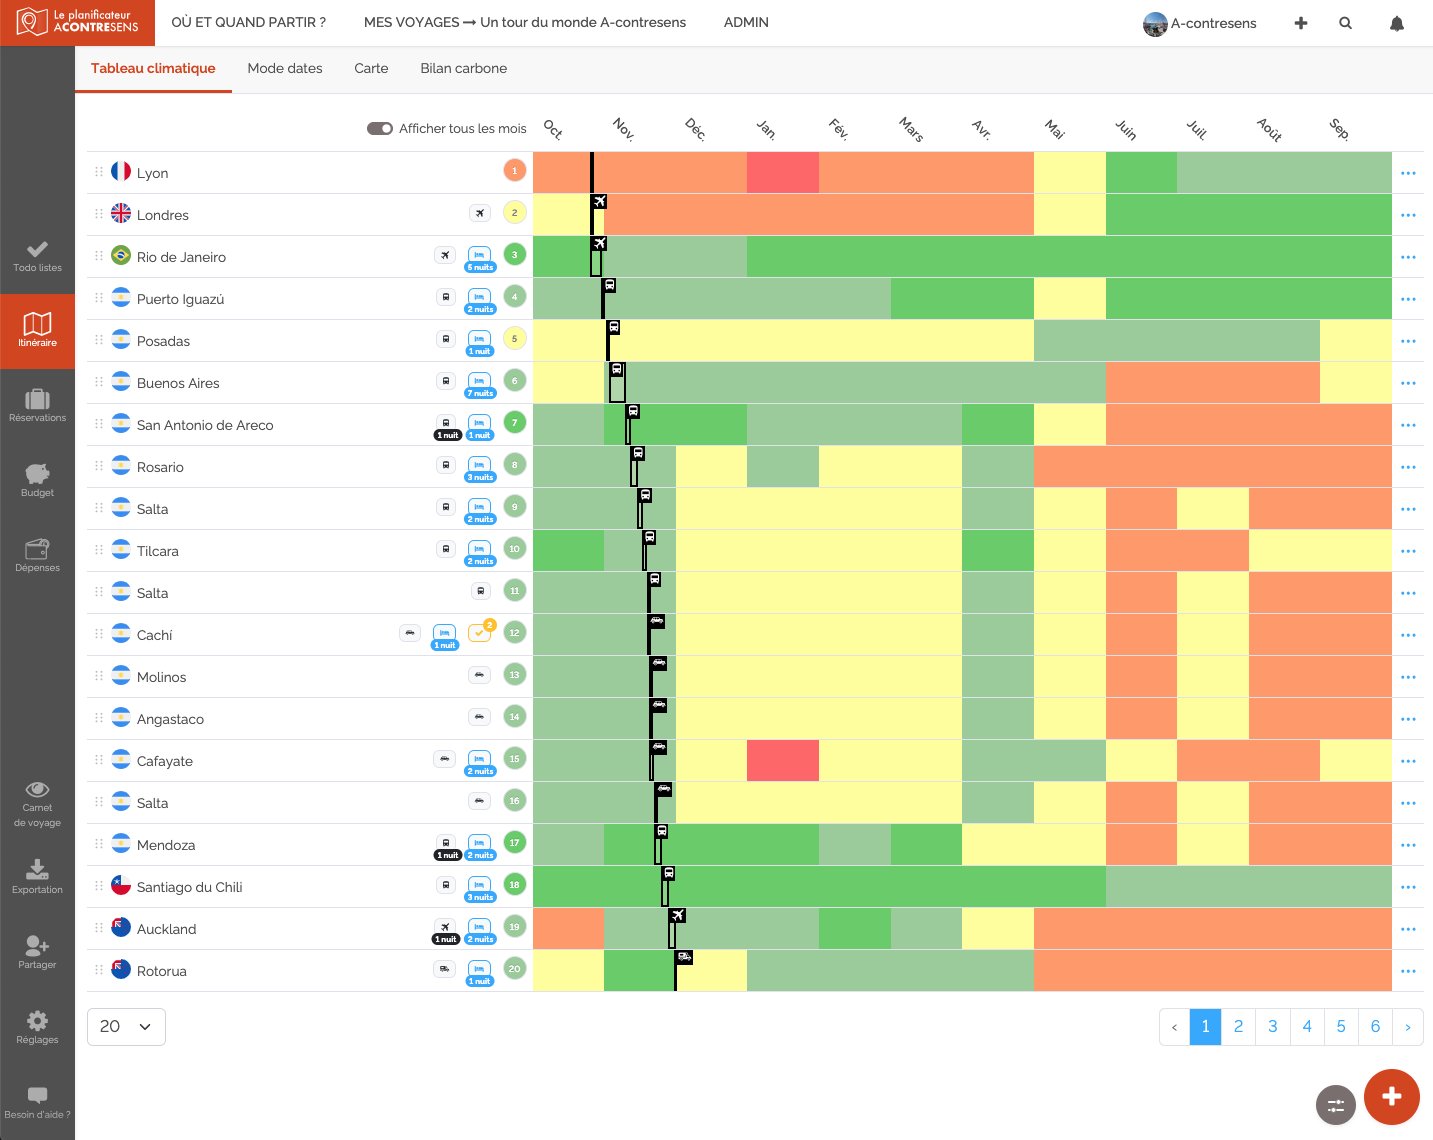Click the bus transport icon for Puerto Iguazú
This screenshot has width=1433, height=1140.
446,297
